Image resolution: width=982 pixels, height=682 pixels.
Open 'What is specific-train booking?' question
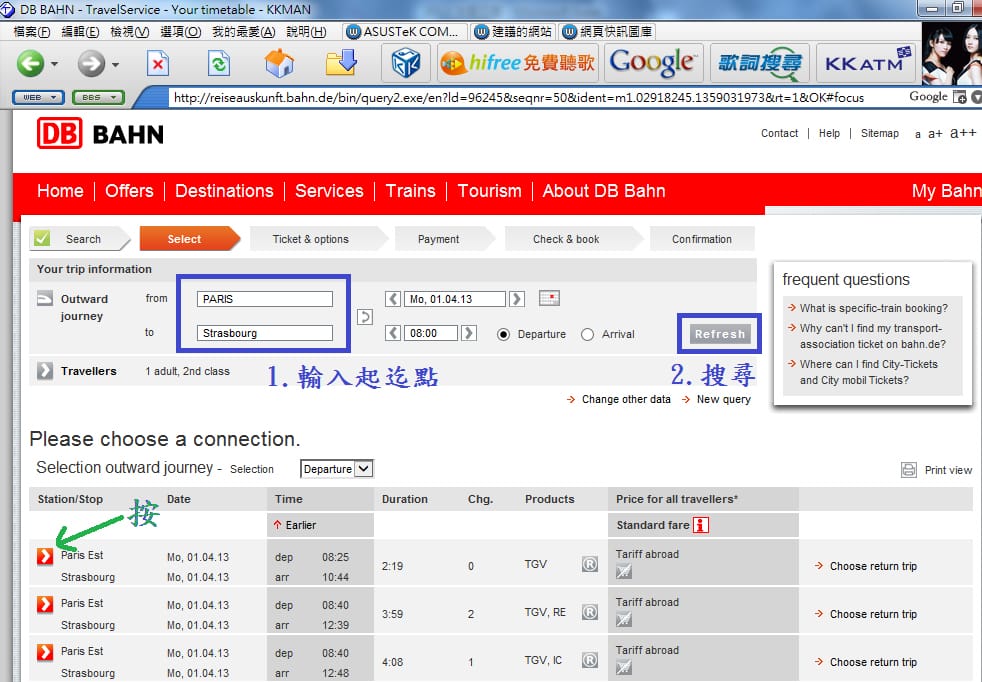point(874,308)
